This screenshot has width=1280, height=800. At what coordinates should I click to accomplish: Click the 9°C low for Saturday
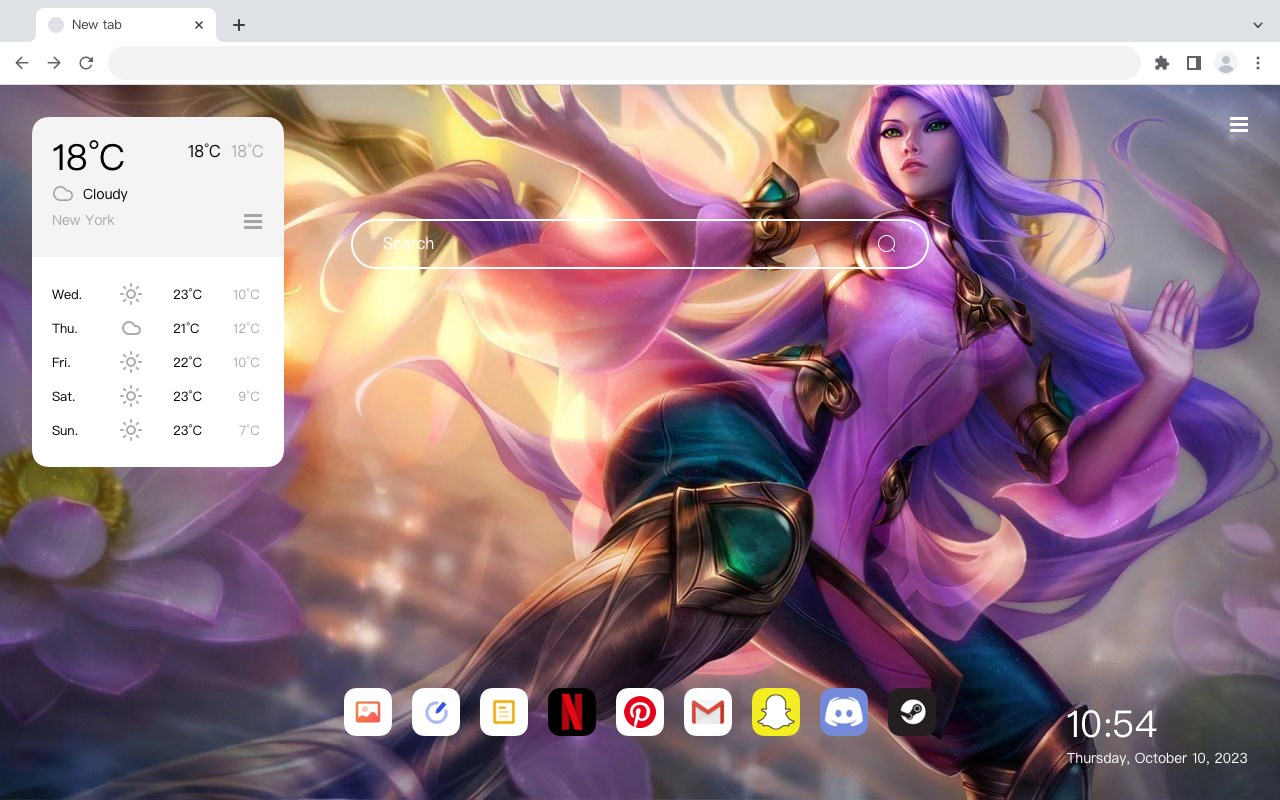(x=249, y=396)
